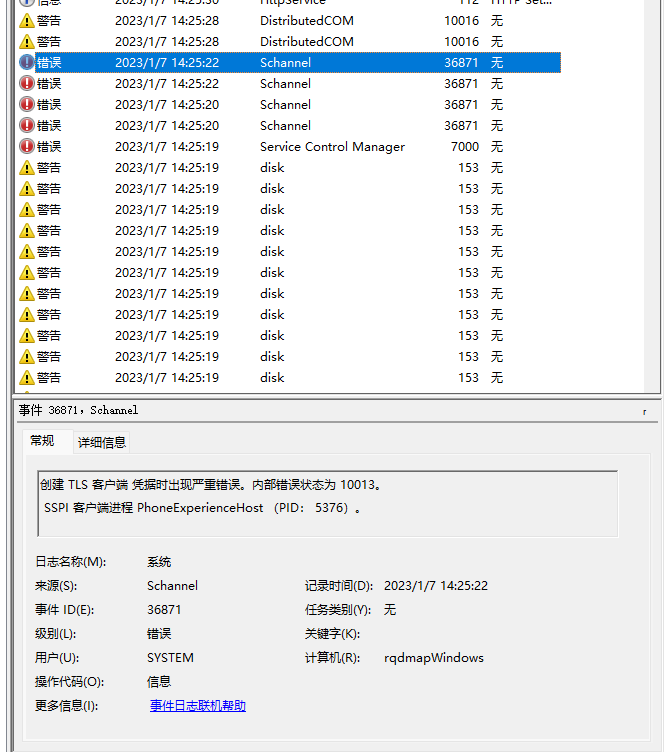The height and width of the screenshot is (752, 664).
Task: Close the event 36871 preview pane
Action: (x=644, y=411)
